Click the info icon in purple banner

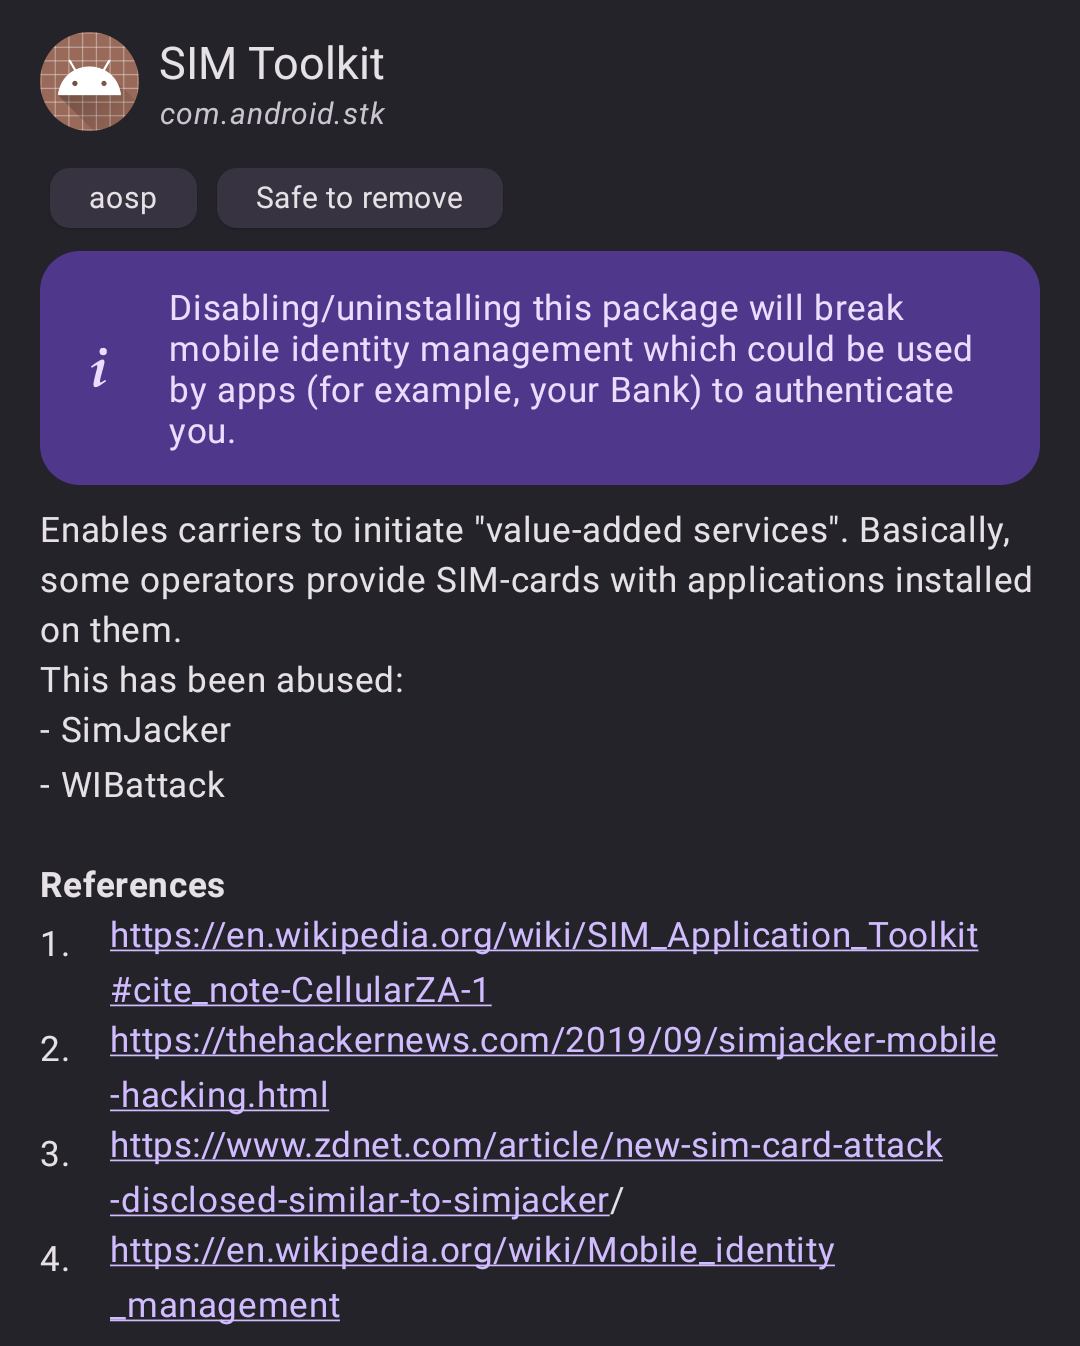click(x=99, y=368)
